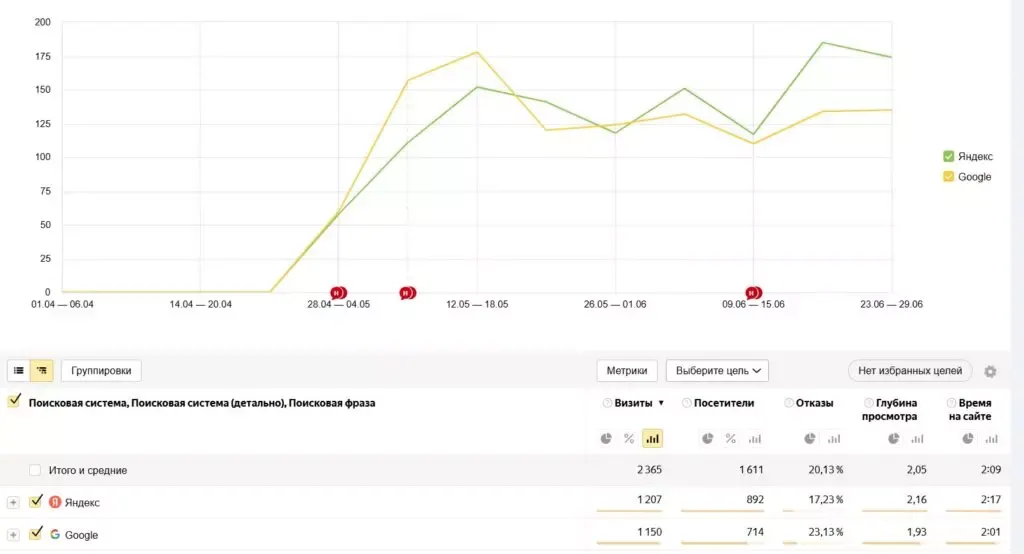The width and height of the screenshot is (1024, 554).
Task: Open chart note marker between 28.04 and 12.05
Action: (408, 293)
